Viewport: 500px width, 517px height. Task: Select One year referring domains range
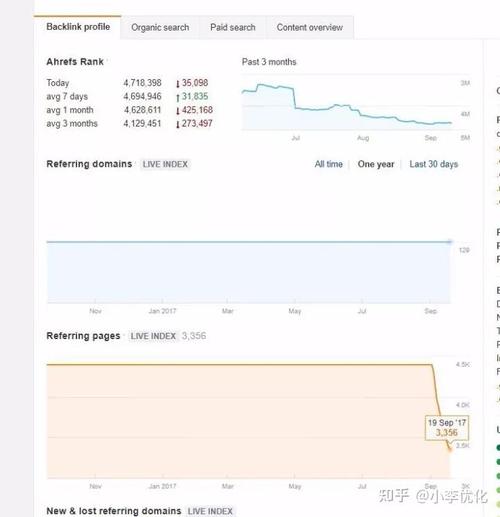point(376,164)
